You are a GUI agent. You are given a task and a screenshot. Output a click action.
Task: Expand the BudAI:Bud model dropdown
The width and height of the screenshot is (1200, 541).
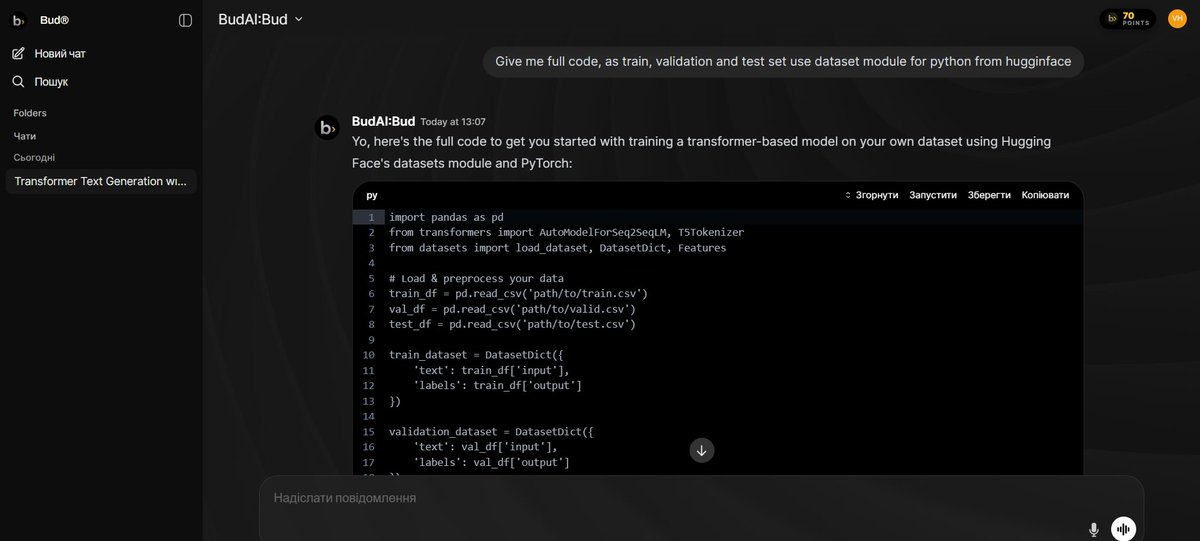pyautogui.click(x=261, y=19)
